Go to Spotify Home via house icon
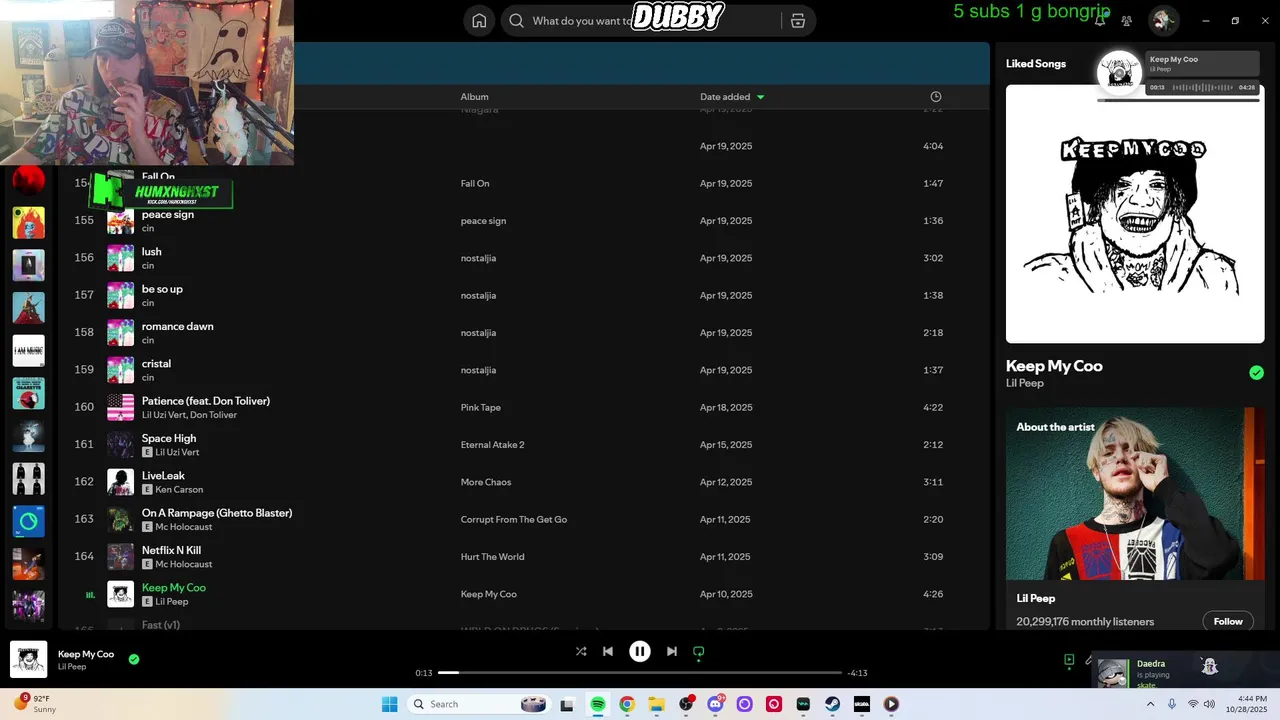The width and height of the screenshot is (1280, 720). tap(479, 21)
